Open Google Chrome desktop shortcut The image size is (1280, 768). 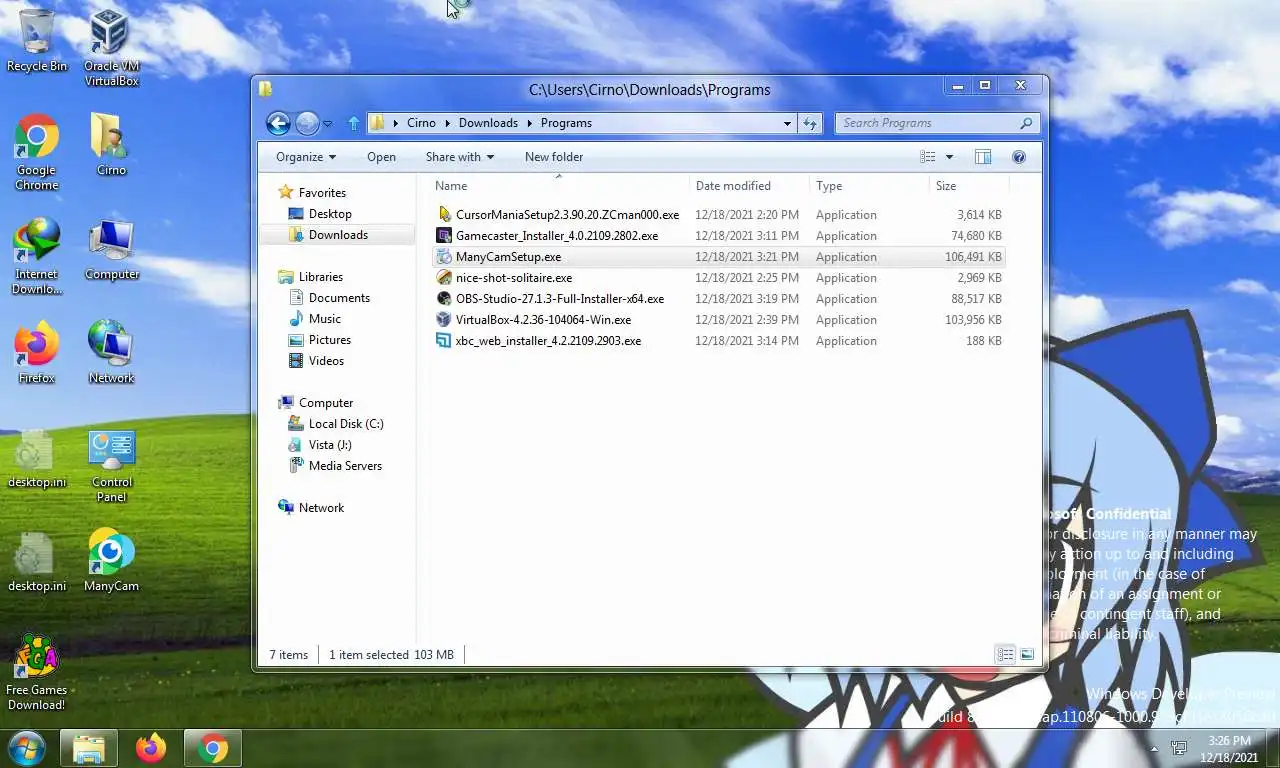[37, 152]
